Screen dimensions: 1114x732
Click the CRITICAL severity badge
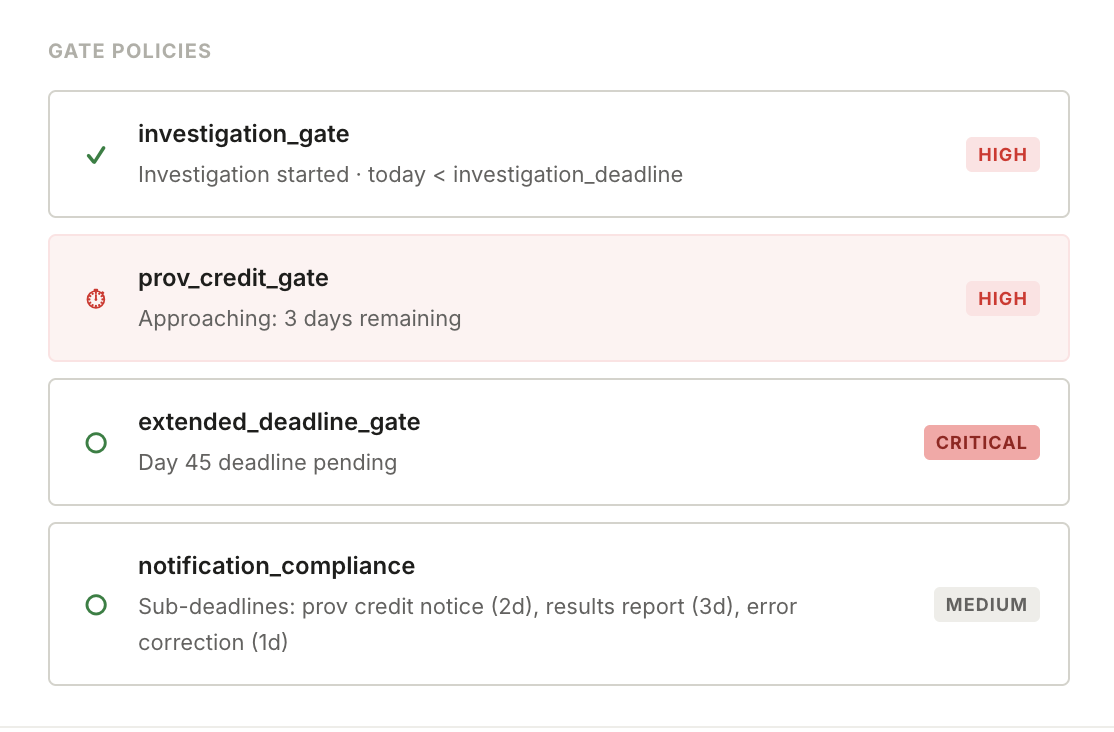pos(981,442)
